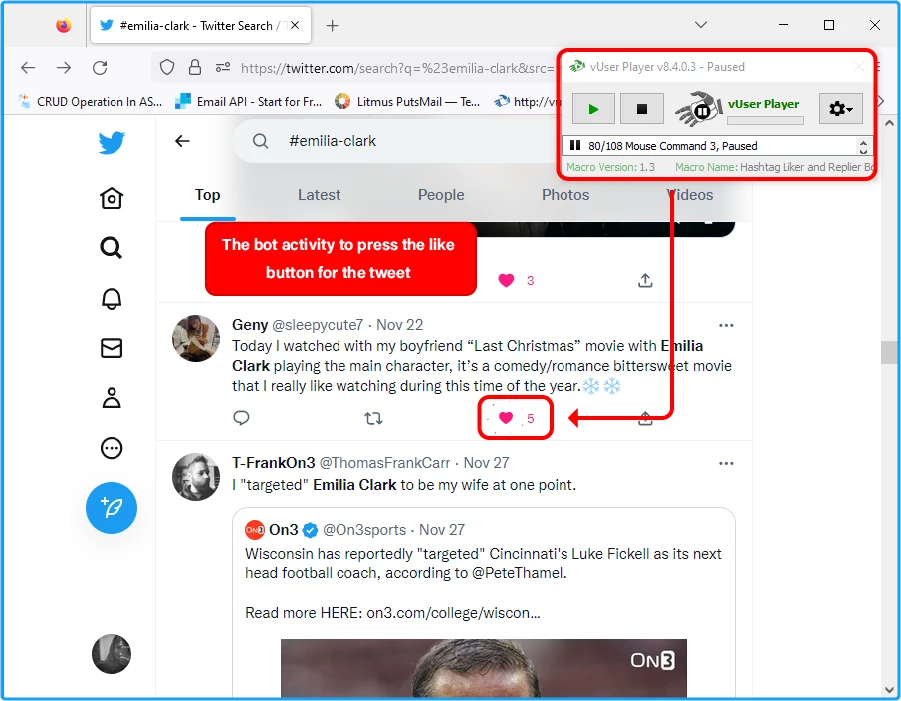901x701 pixels.
Task: Open vUser Player settings gear dropdown
Action: click(x=840, y=109)
